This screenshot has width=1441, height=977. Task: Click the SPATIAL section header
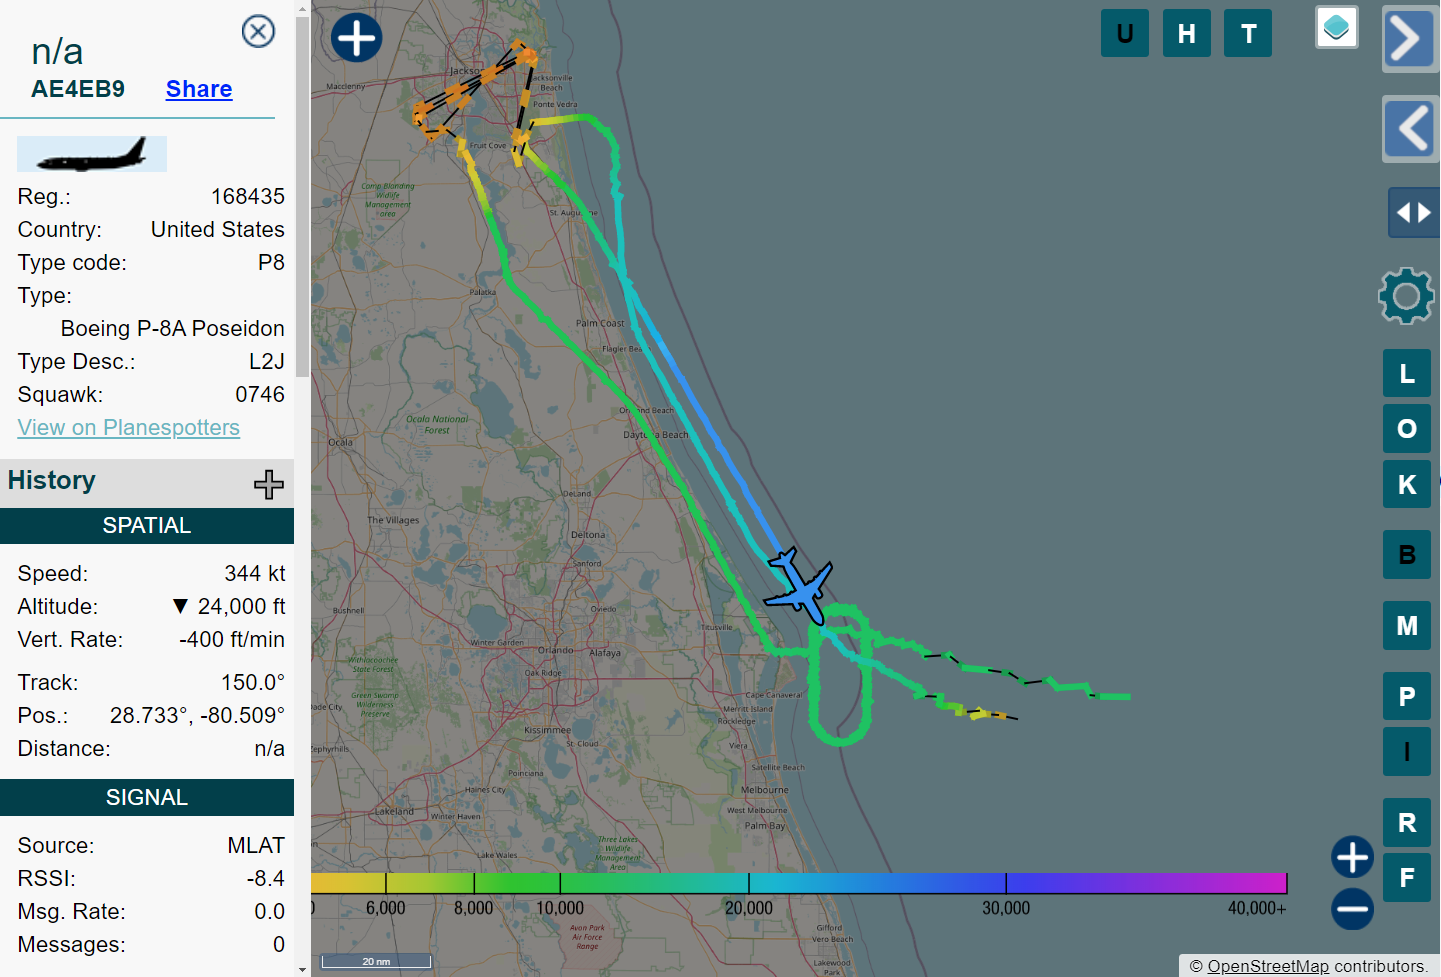[x=147, y=526]
